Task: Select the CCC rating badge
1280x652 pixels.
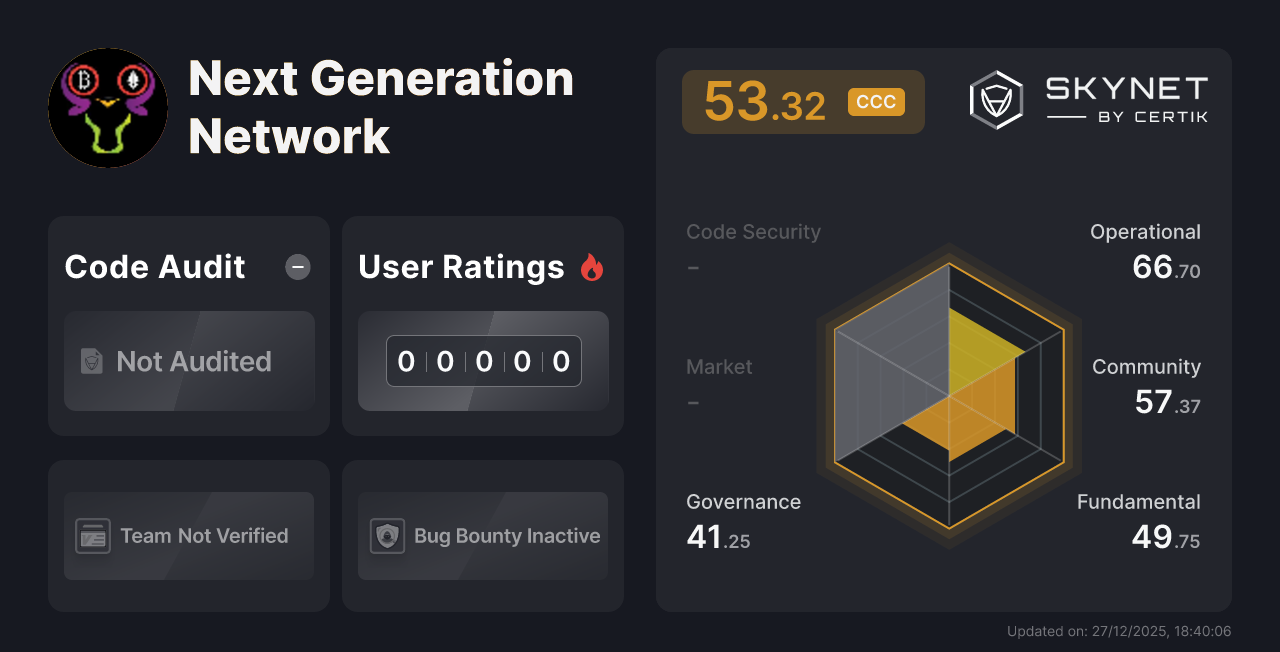Action: [876, 101]
